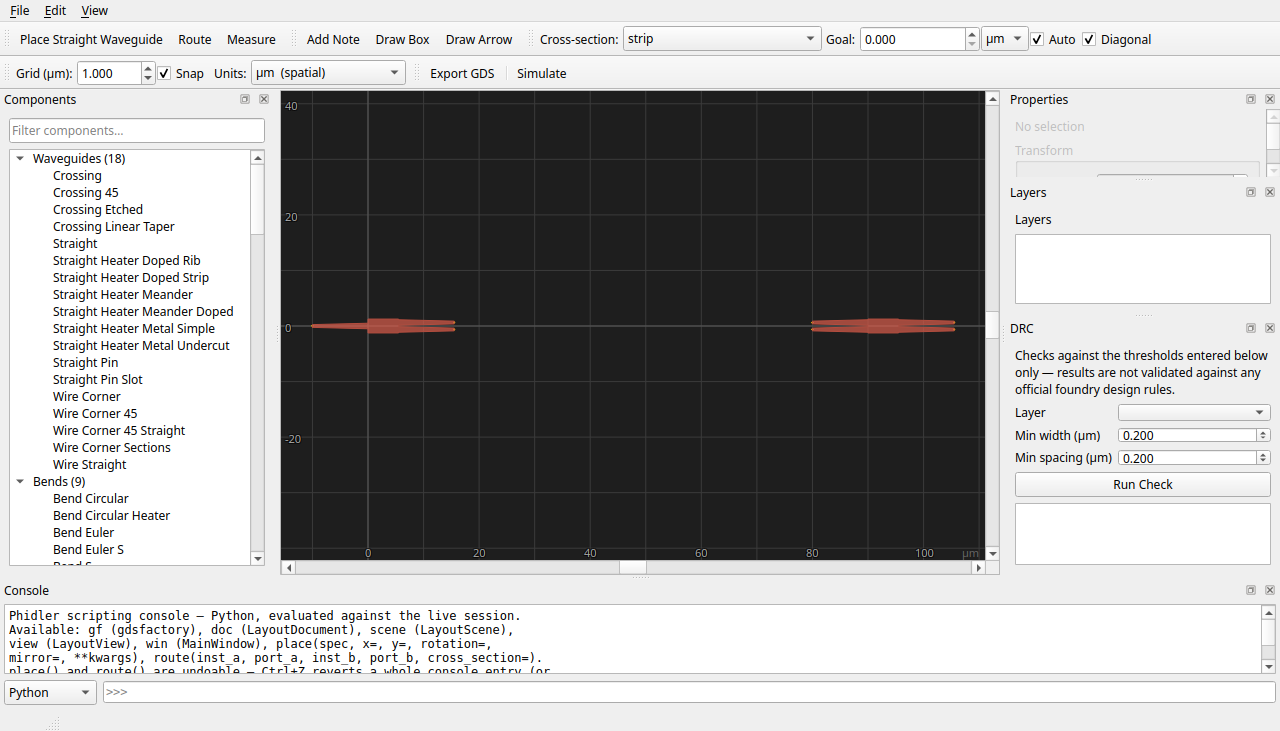Open the Edit menu
The image size is (1280, 731).
coord(55,11)
